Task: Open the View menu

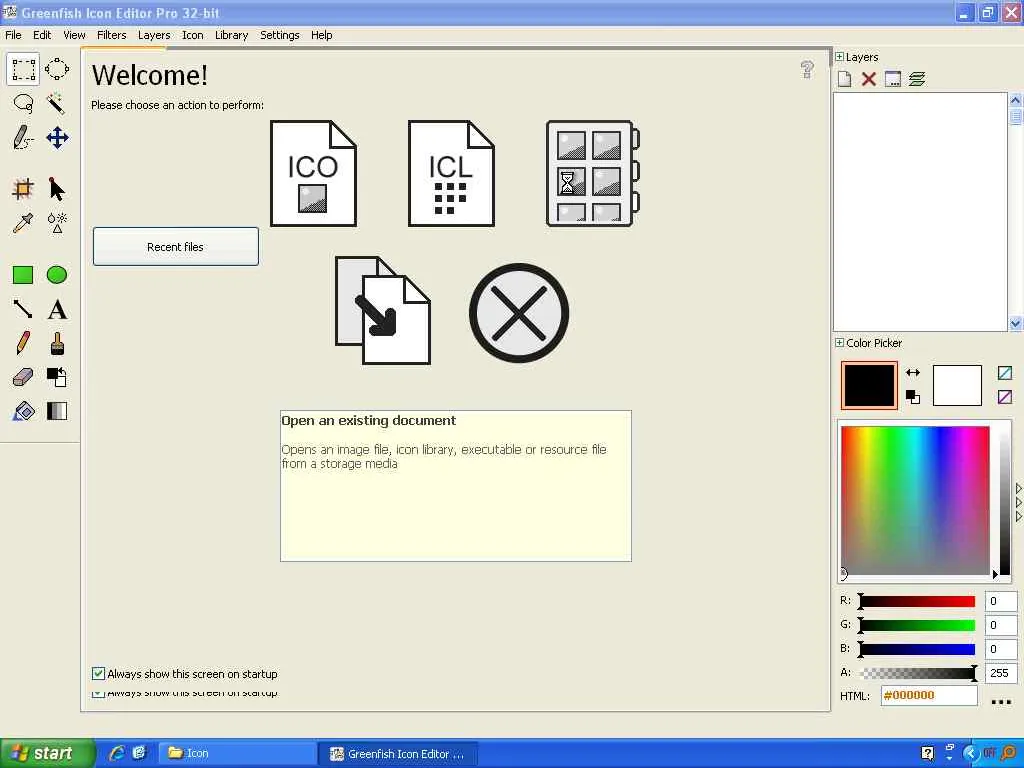Action: click(74, 35)
